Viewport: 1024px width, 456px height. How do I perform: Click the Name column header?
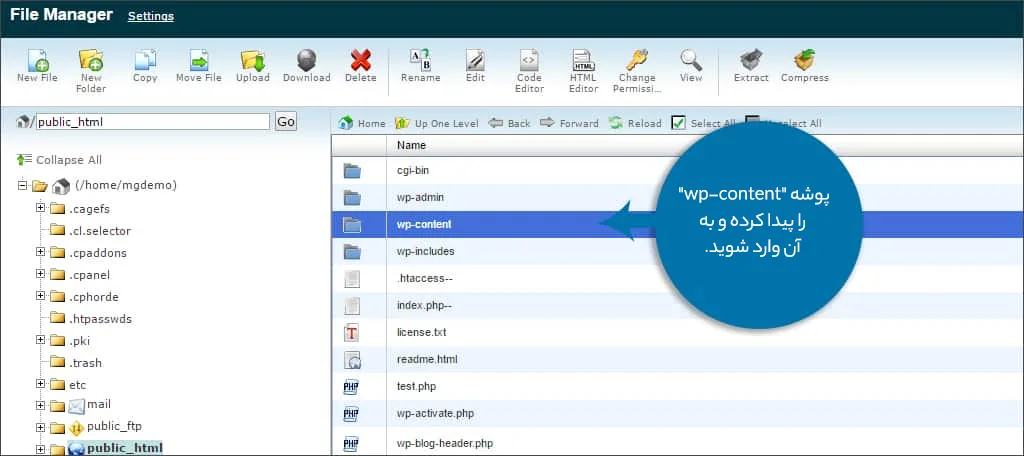411,145
